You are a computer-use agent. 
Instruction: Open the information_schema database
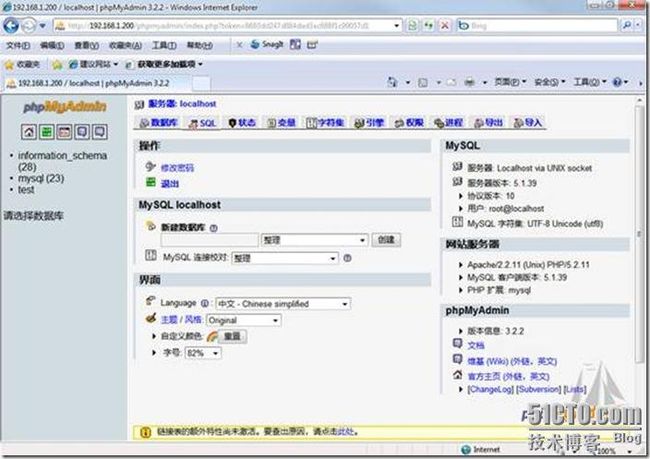(62, 161)
